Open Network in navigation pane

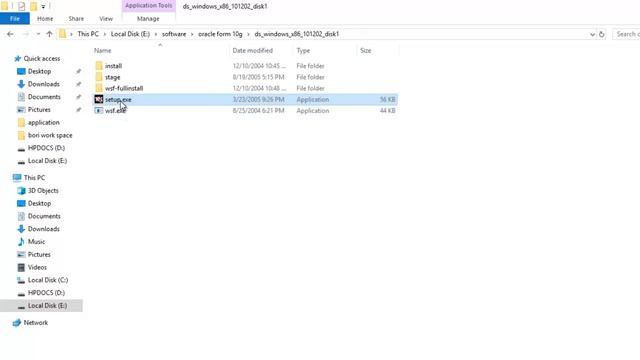pos(36,322)
